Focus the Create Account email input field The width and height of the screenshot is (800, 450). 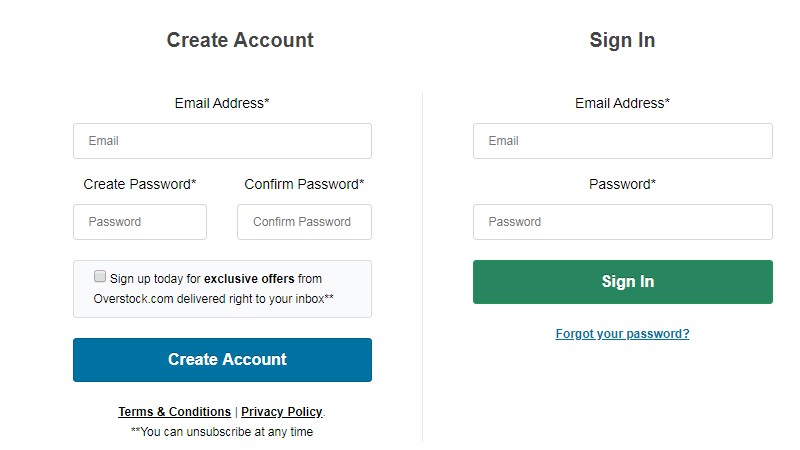(222, 141)
